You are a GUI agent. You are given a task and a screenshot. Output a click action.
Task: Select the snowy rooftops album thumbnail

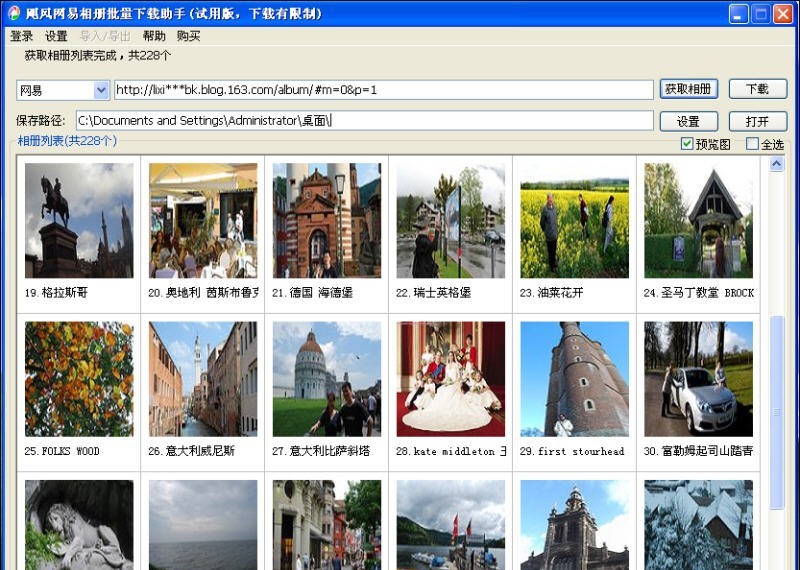[698, 525]
